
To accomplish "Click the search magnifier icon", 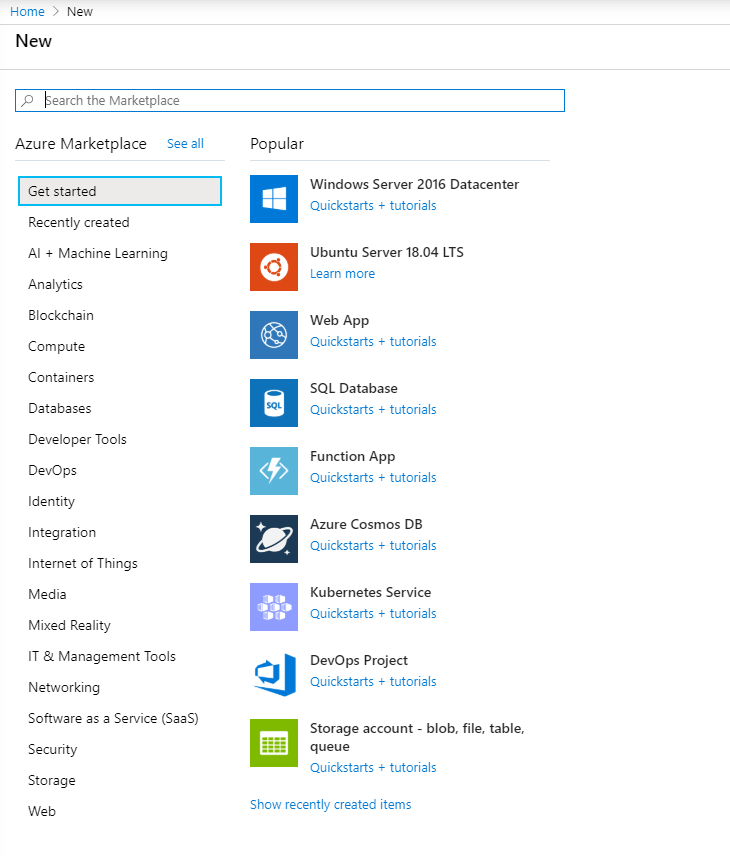I will click(x=27, y=100).
